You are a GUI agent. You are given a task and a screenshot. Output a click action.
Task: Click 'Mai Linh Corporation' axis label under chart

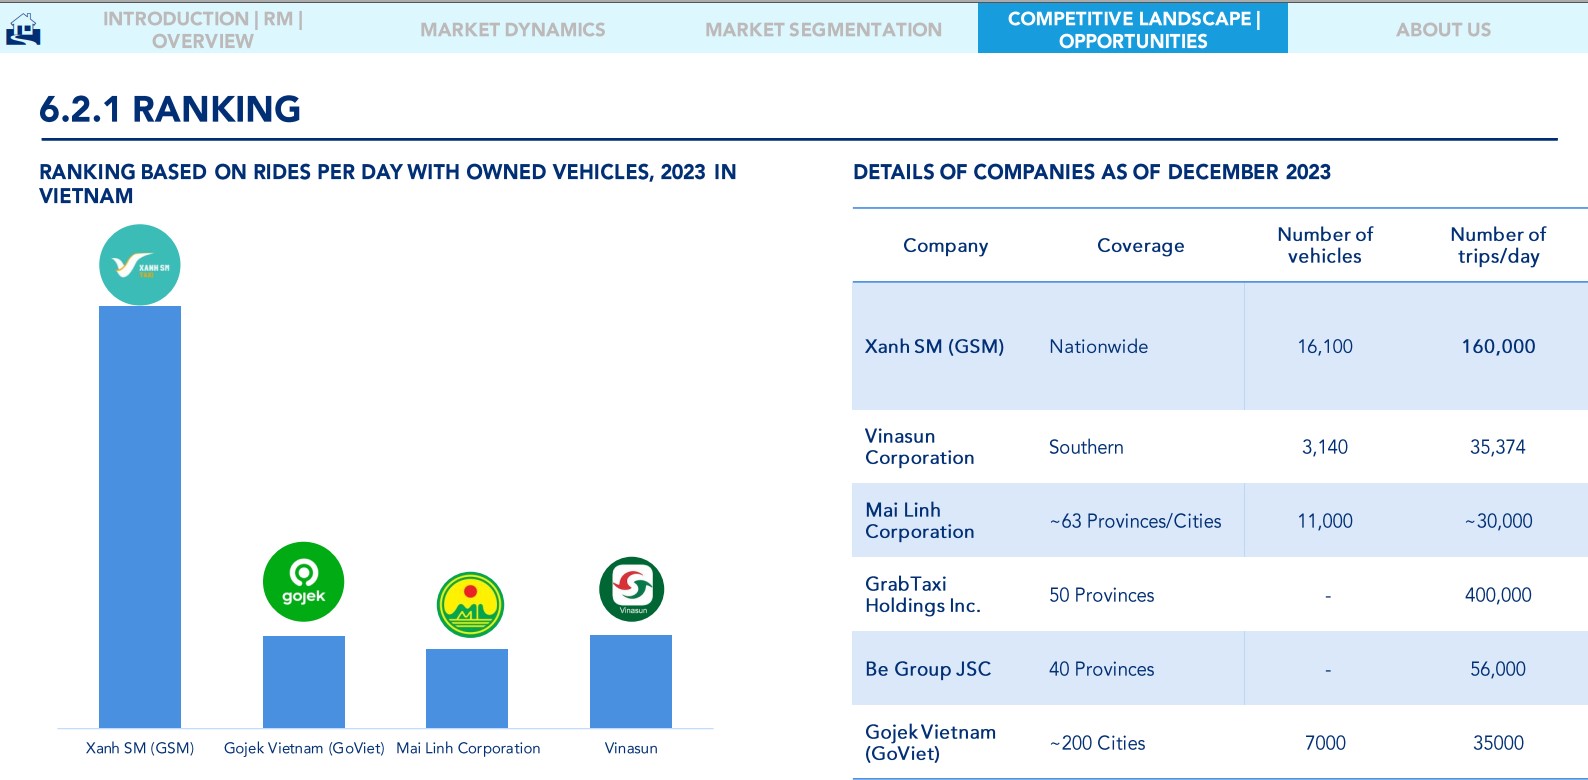pyautogui.click(x=468, y=748)
